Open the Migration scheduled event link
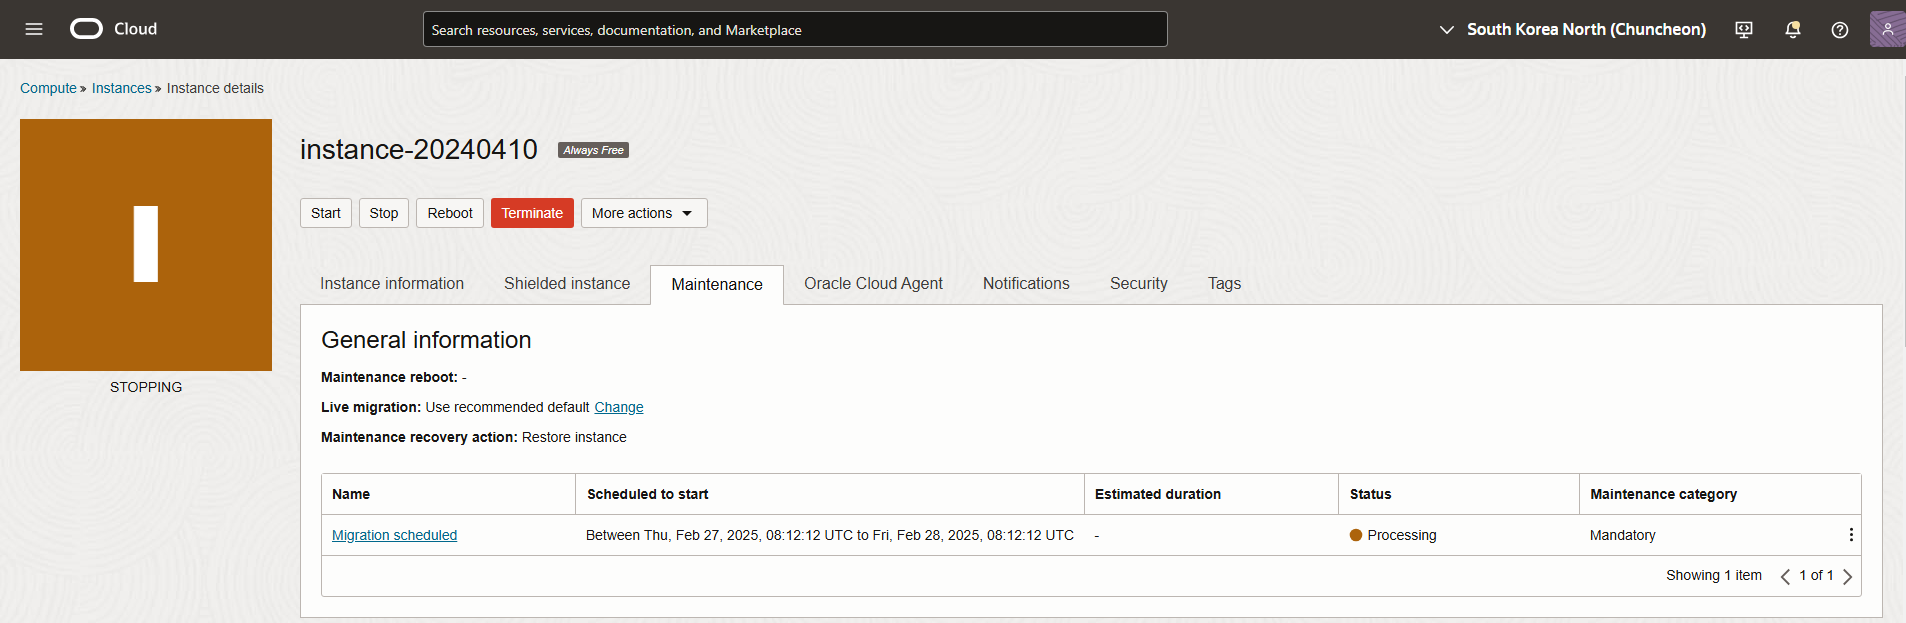This screenshot has height=623, width=1906. (x=394, y=535)
